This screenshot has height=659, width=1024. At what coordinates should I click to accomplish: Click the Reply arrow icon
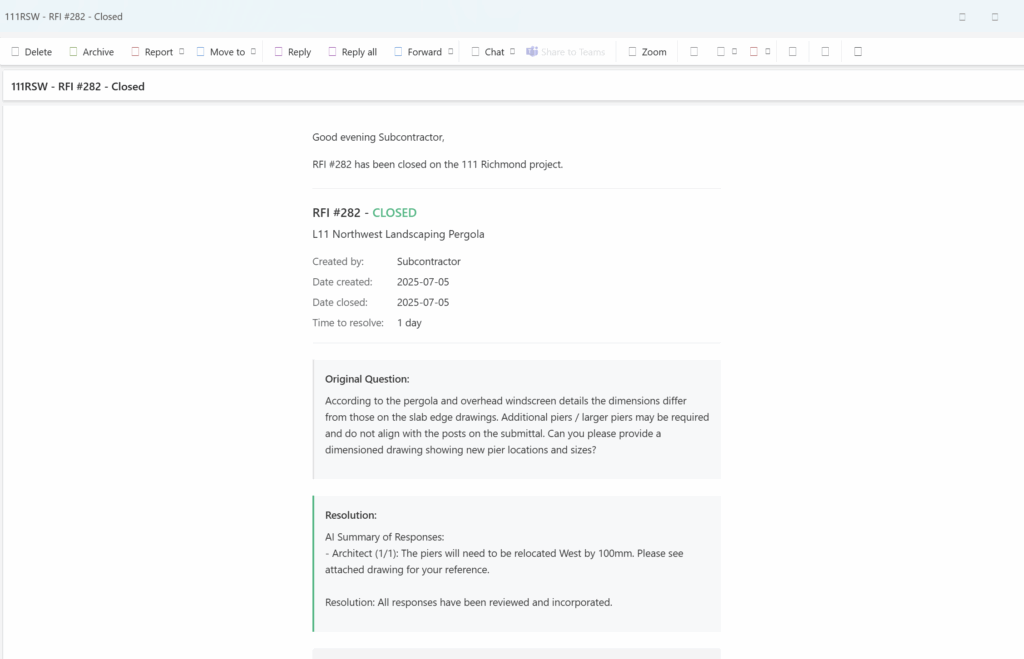[x=278, y=52]
